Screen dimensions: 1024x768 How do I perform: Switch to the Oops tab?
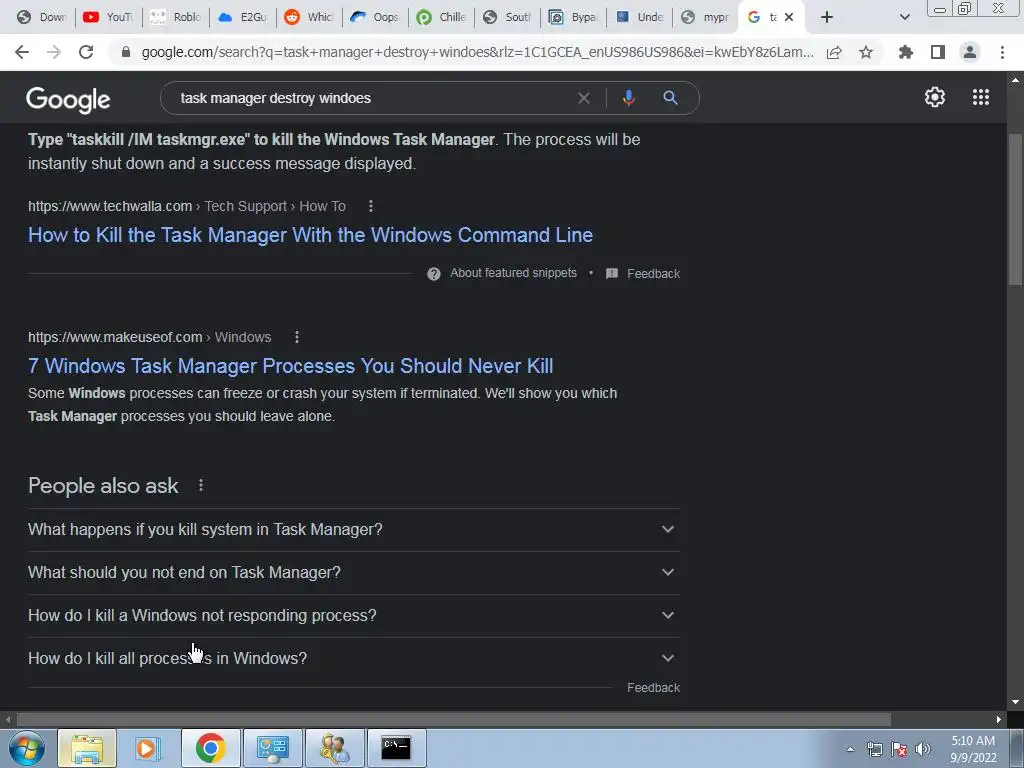374,17
